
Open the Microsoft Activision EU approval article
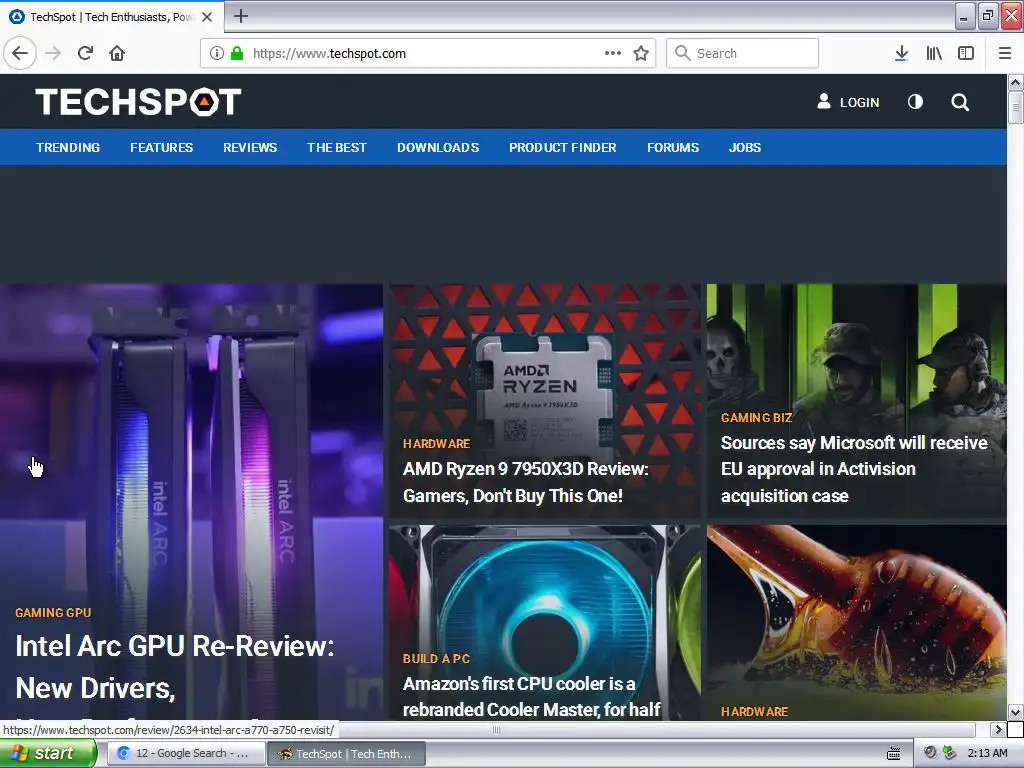tap(854, 469)
